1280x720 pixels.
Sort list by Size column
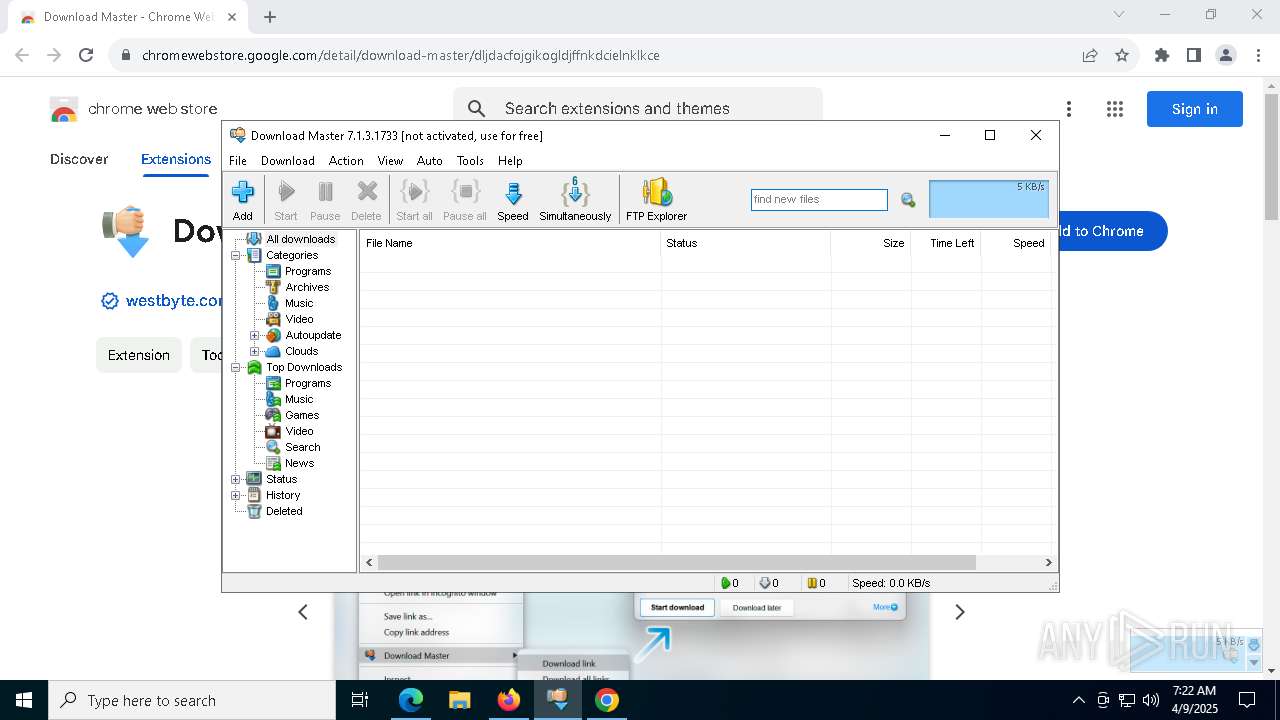coord(870,243)
